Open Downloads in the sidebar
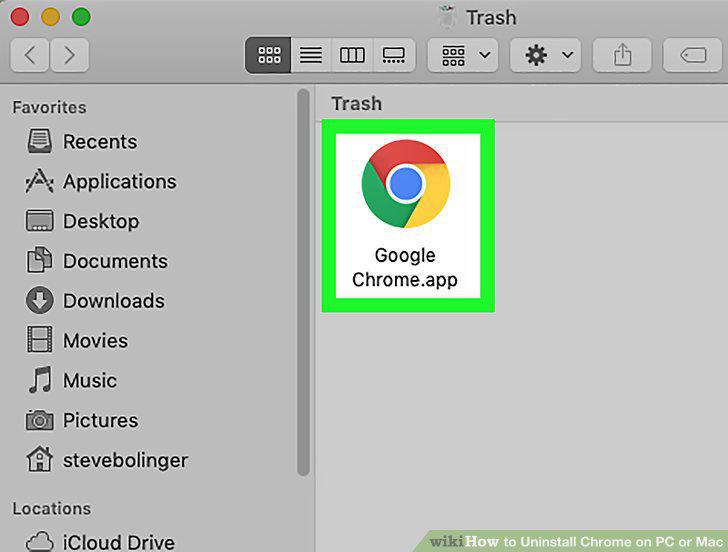Screen dimensions: 728x552 tap(95, 301)
